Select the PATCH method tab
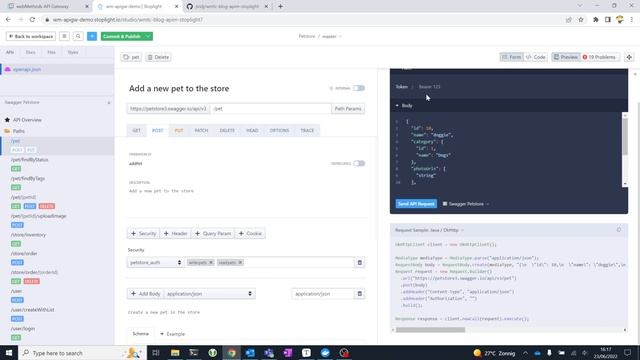 coord(201,130)
